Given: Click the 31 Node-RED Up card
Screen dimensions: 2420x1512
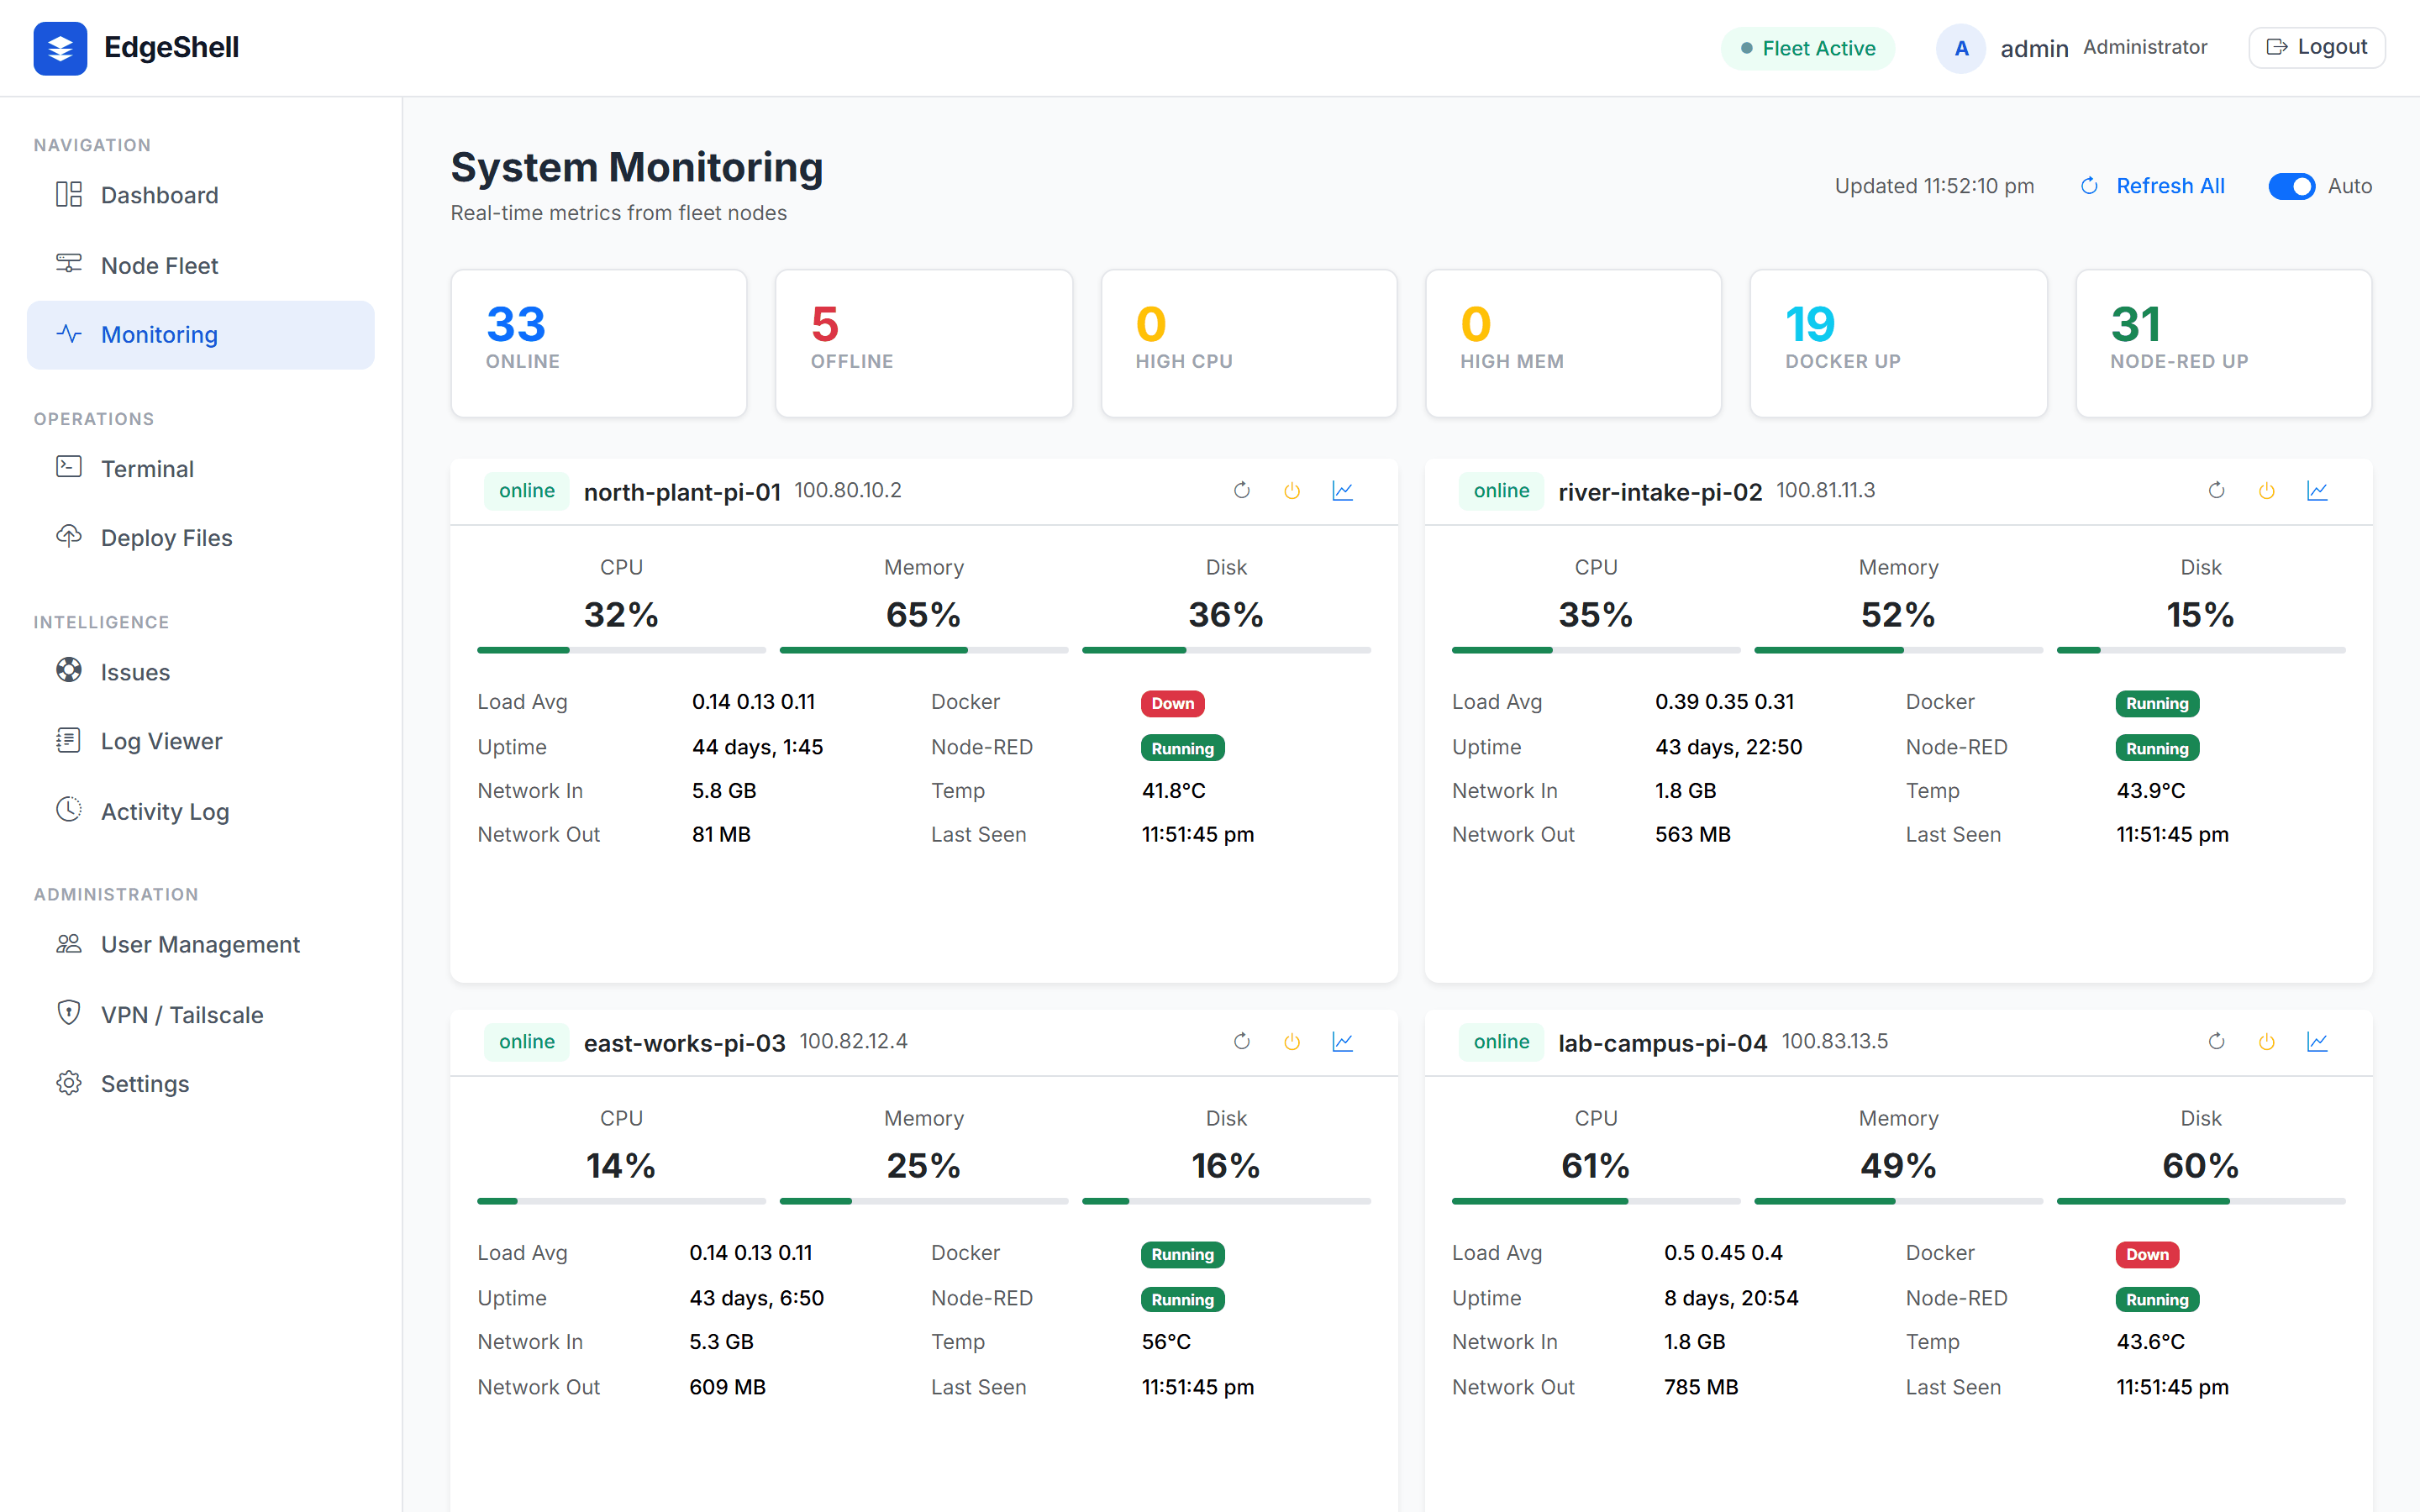Looking at the screenshot, I should pos(2223,343).
